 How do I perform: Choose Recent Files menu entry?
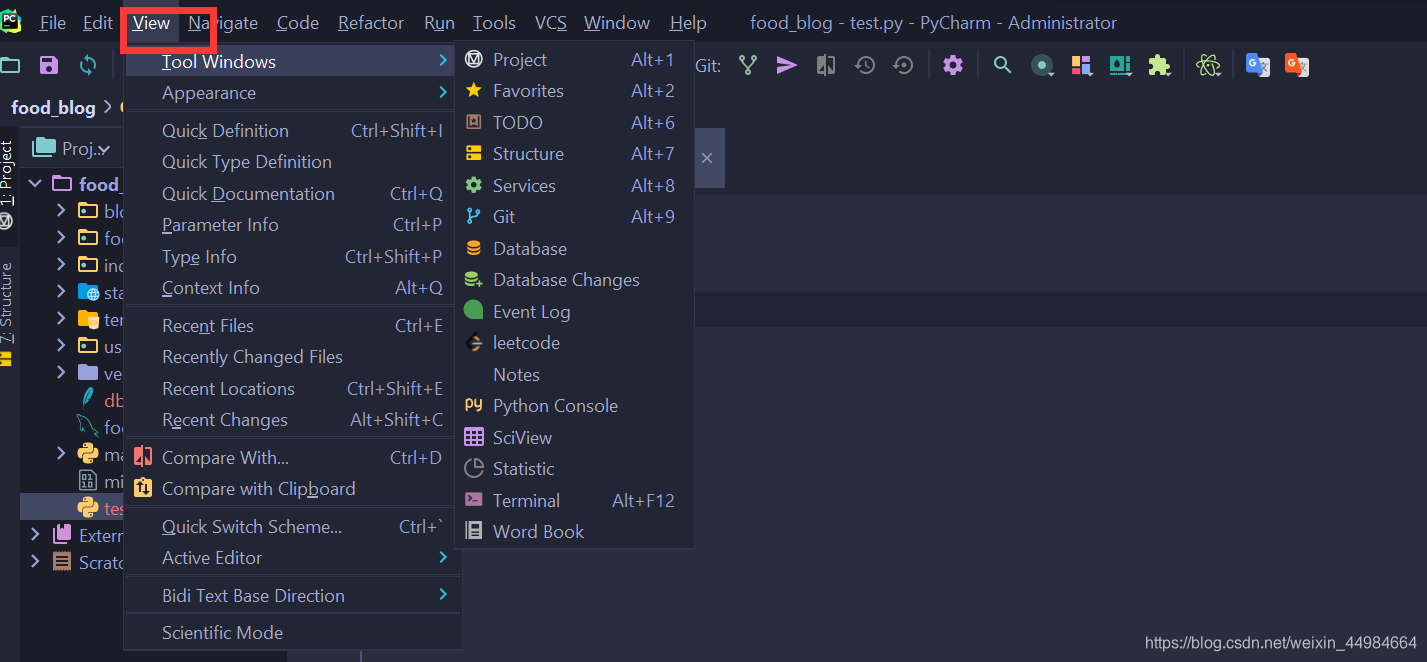click(291, 326)
